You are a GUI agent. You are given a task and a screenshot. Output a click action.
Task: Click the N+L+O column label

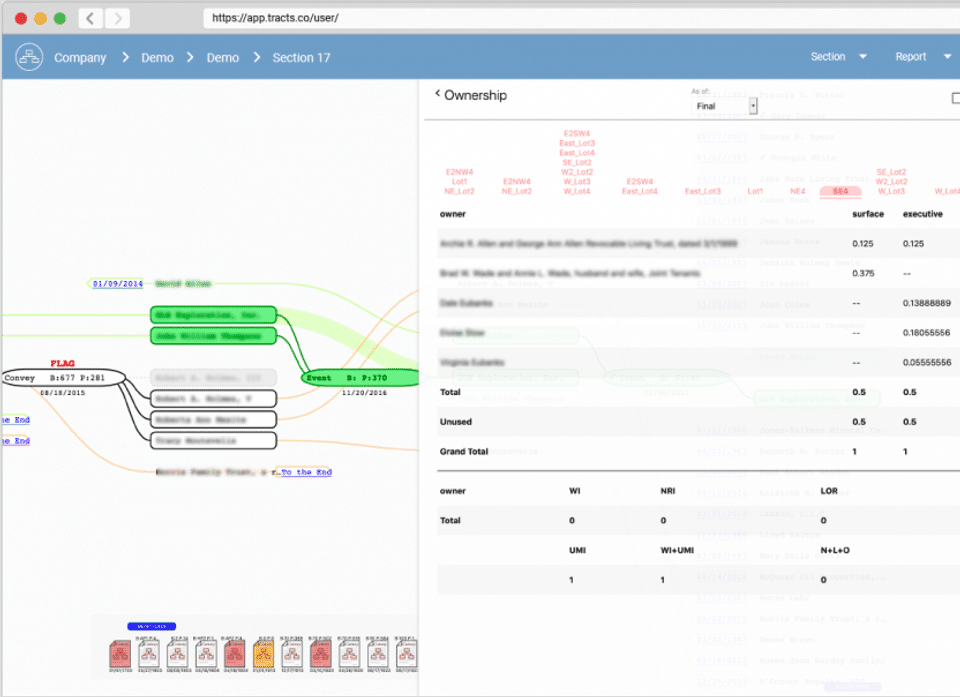835,551
